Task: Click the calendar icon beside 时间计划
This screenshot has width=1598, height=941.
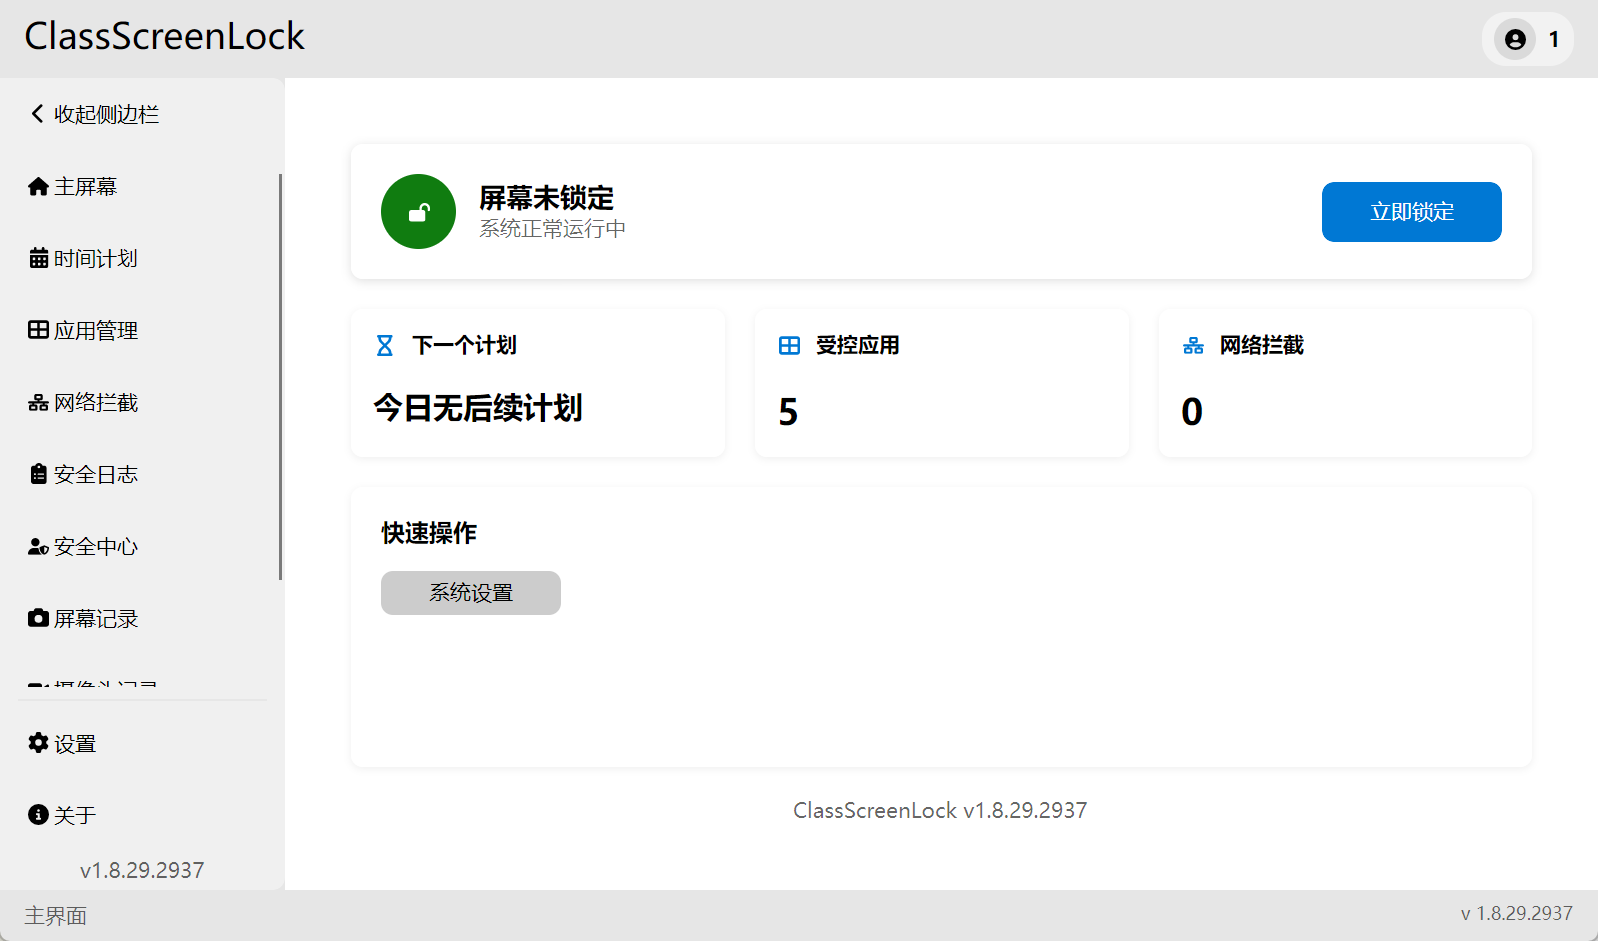Action: coord(38,258)
